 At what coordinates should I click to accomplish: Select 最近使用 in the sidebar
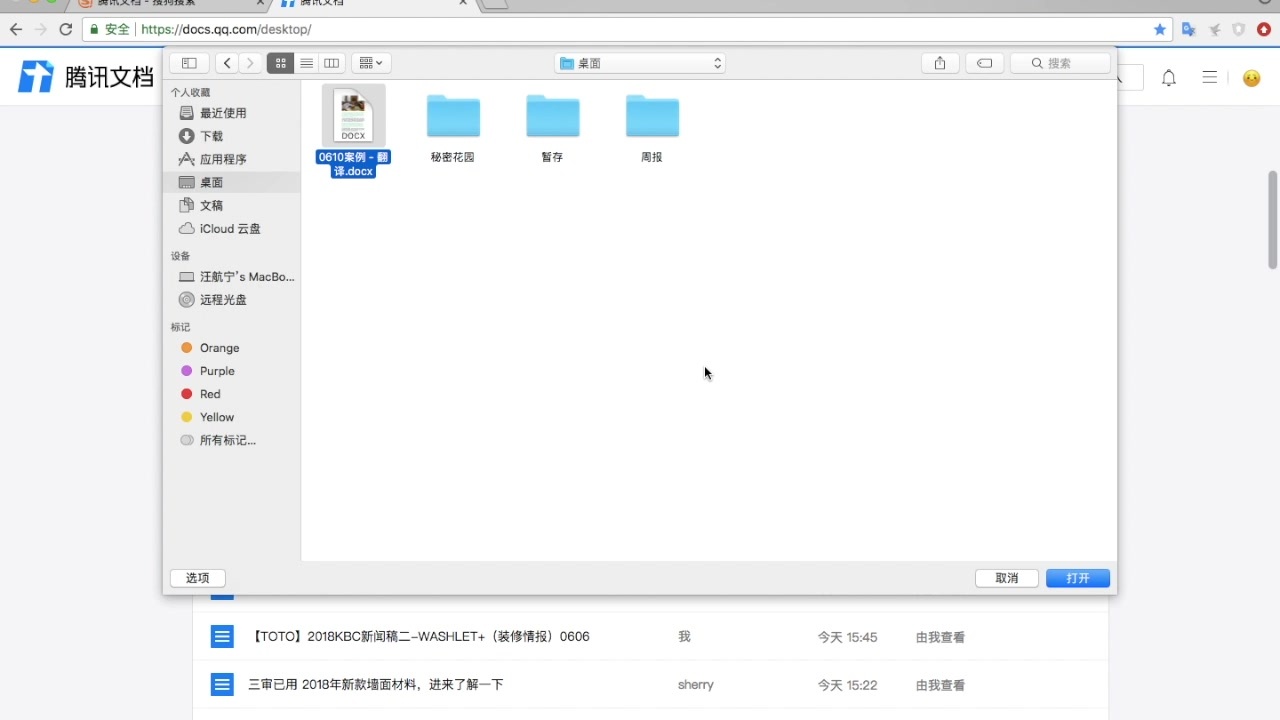click(232, 113)
